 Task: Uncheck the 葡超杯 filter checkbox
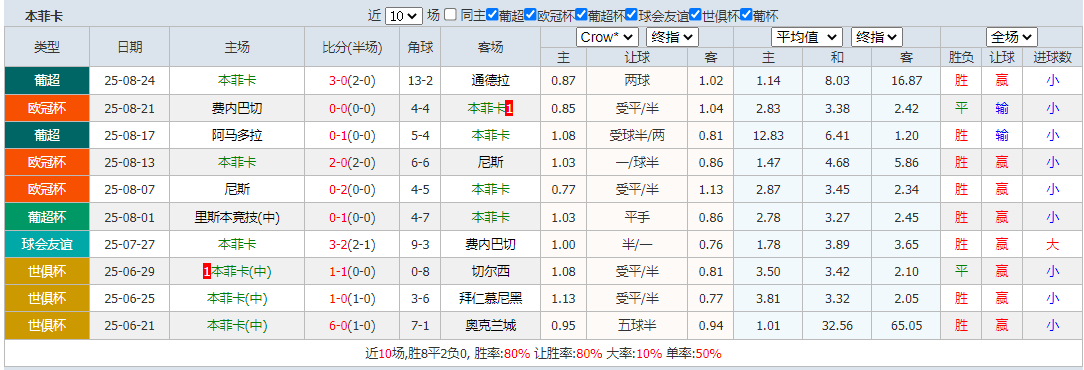point(581,15)
